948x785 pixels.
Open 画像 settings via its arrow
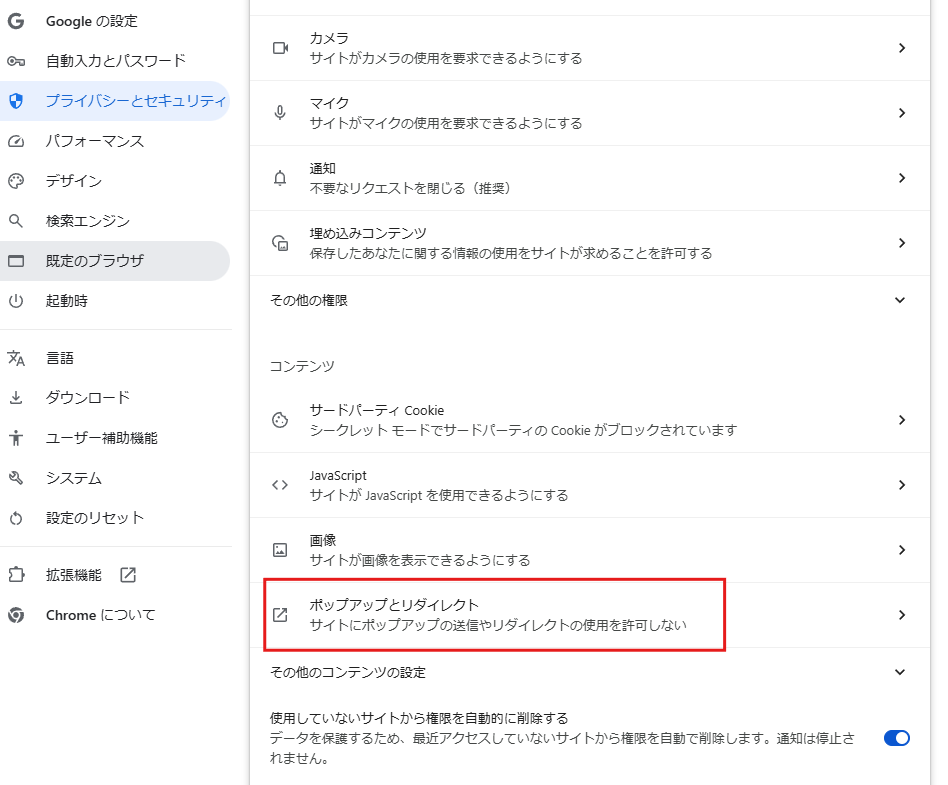point(901,550)
